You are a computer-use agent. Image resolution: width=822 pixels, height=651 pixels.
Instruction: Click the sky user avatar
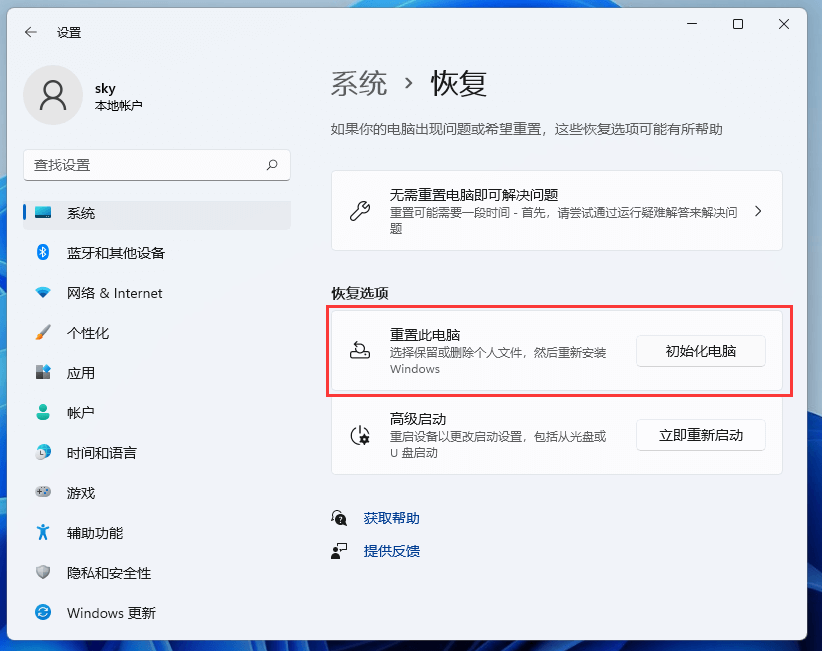pyautogui.click(x=52, y=94)
